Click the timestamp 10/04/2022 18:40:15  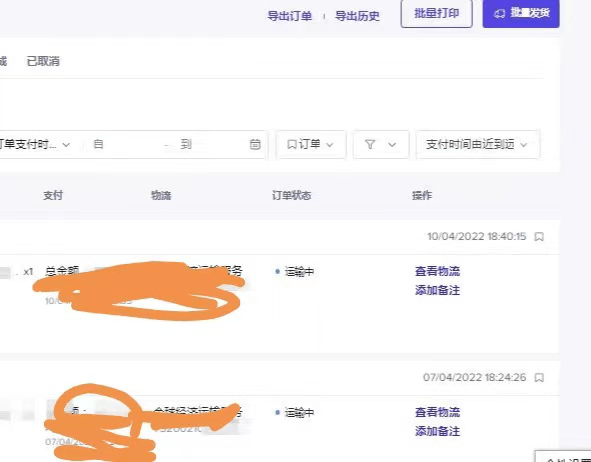pyautogui.click(x=476, y=237)
